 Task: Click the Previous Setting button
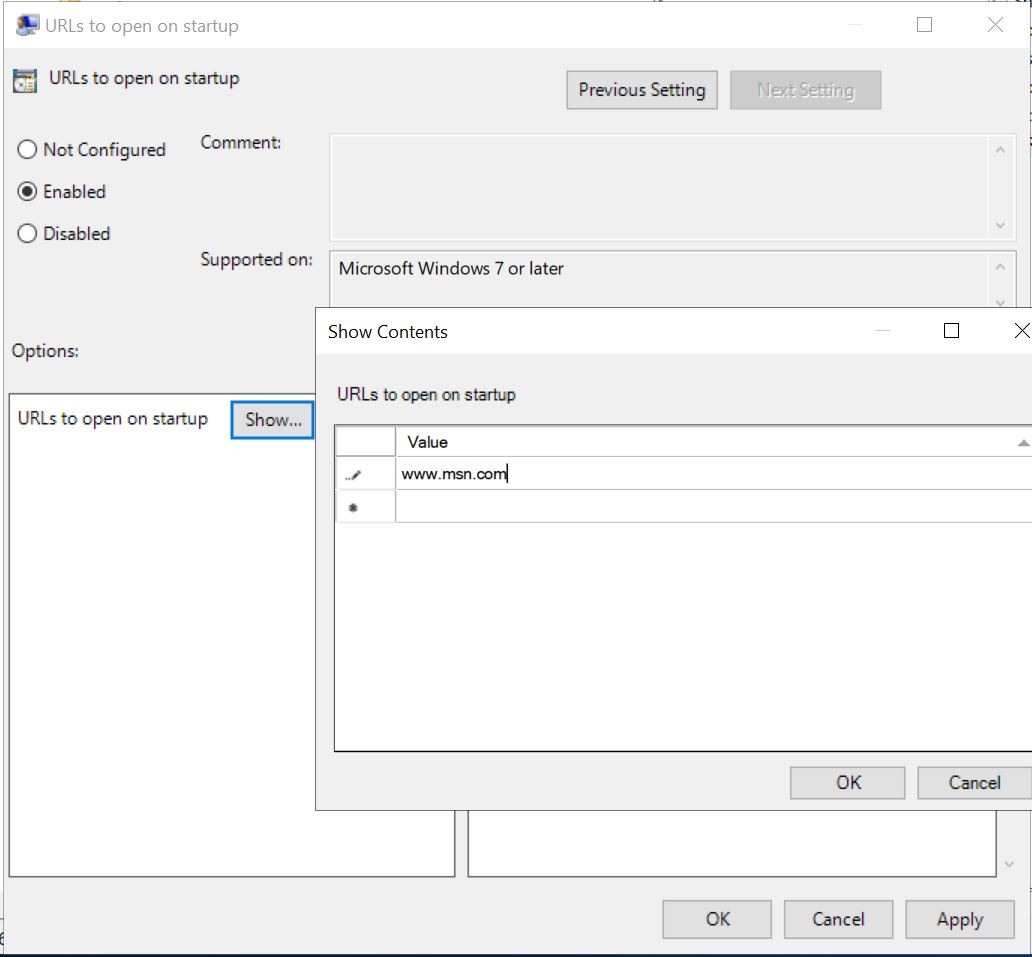[x=641, y=90]
